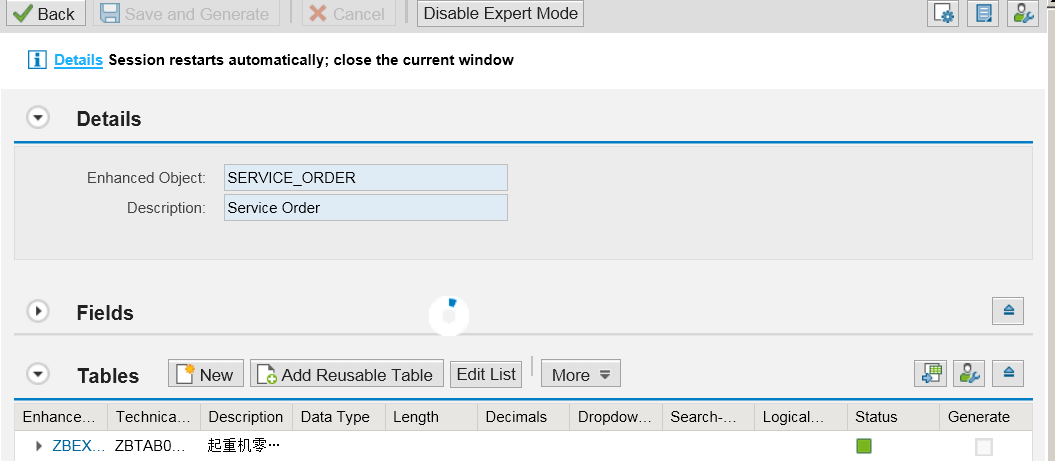Expand the Fields section
The width and height of the screenshot is (1055, 461).
tap(38, 312)
